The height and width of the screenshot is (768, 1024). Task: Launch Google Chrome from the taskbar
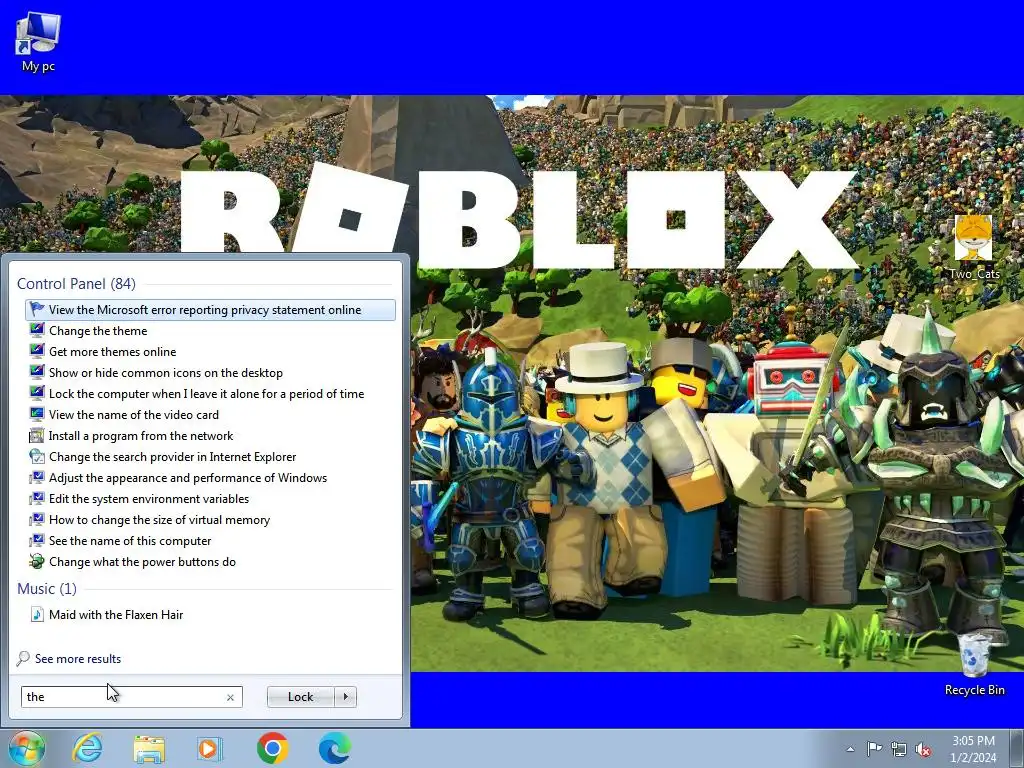pyautogui.click(x=273, y=748)
